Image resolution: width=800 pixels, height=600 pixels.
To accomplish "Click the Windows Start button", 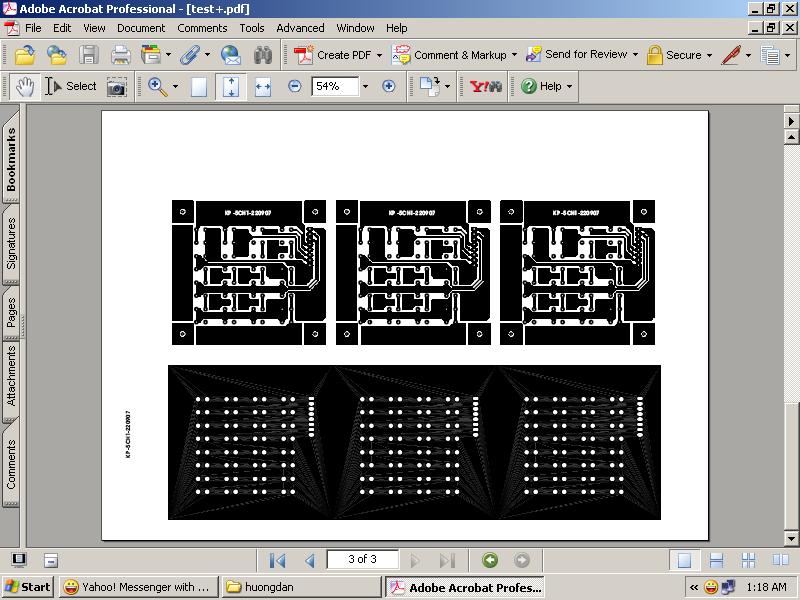I will pyautogui.click(x=27, y=587).
